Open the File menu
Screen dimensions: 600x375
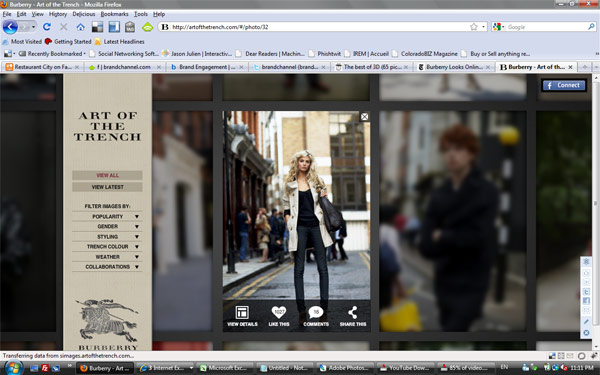[x=7, y=14]
